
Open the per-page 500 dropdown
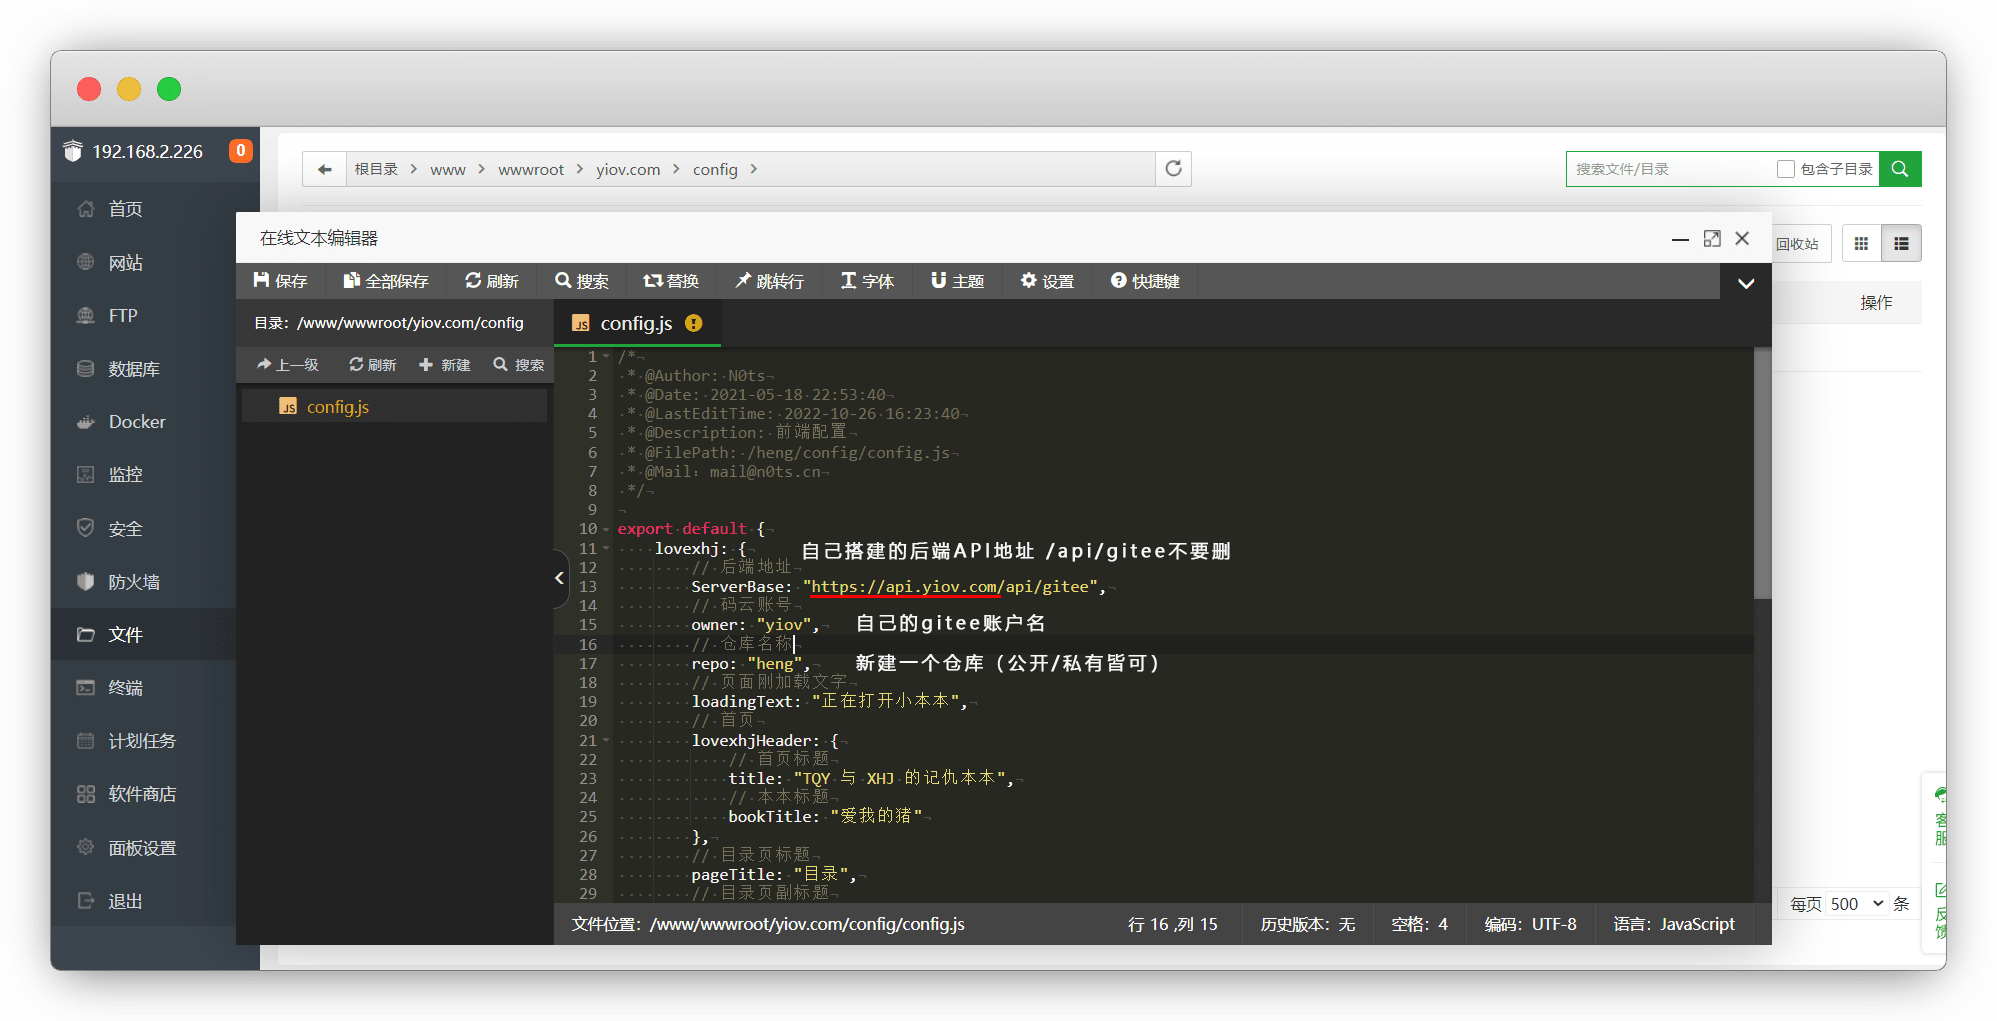[1856, 904]
